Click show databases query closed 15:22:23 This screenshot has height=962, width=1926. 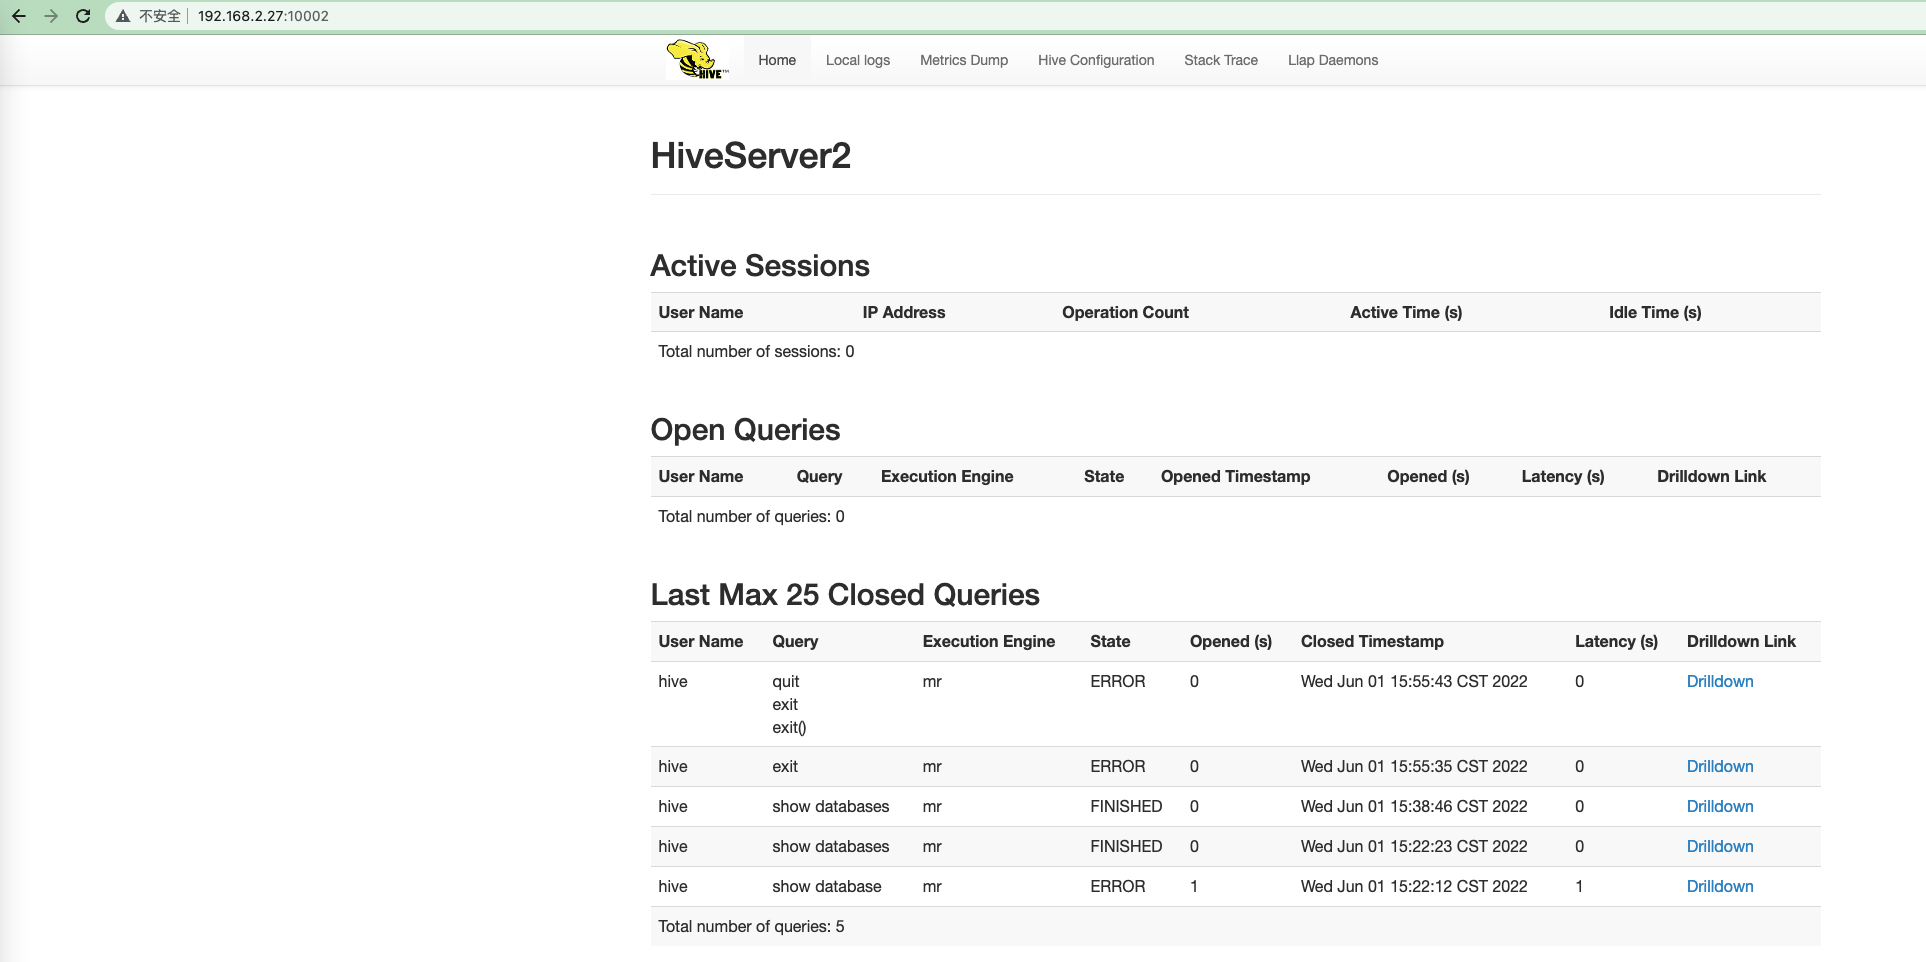coord(830,846)
